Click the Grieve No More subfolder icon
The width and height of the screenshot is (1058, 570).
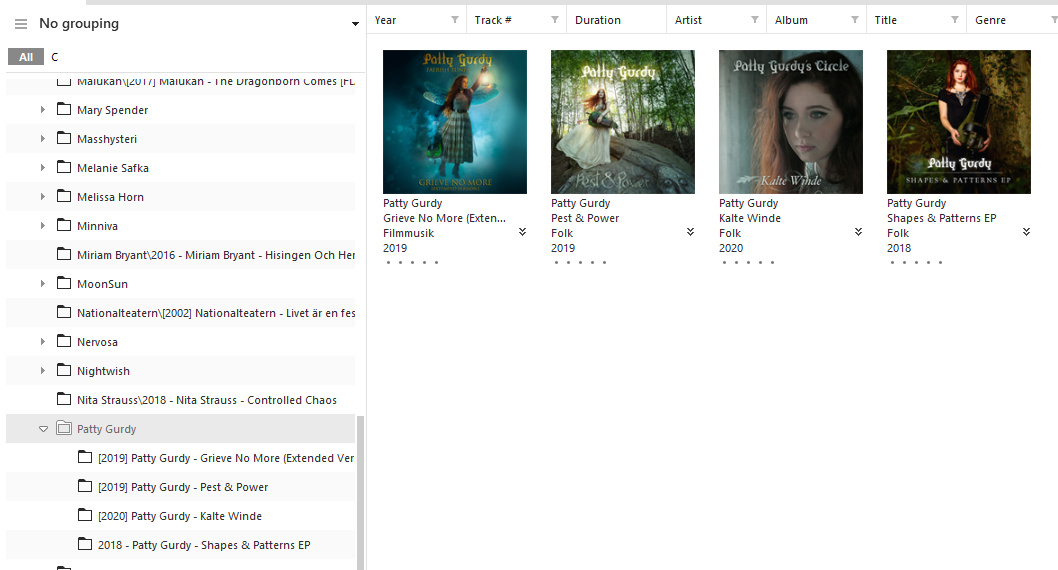click(x=85, y=457)
